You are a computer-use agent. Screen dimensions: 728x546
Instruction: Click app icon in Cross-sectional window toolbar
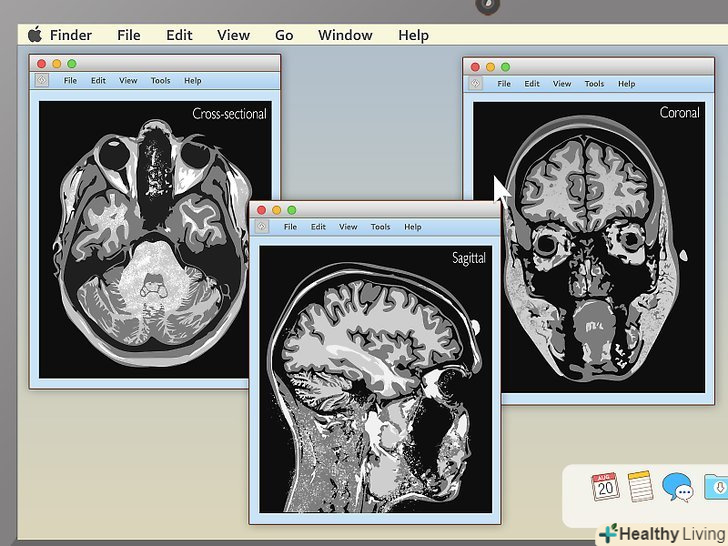[42, 80]
